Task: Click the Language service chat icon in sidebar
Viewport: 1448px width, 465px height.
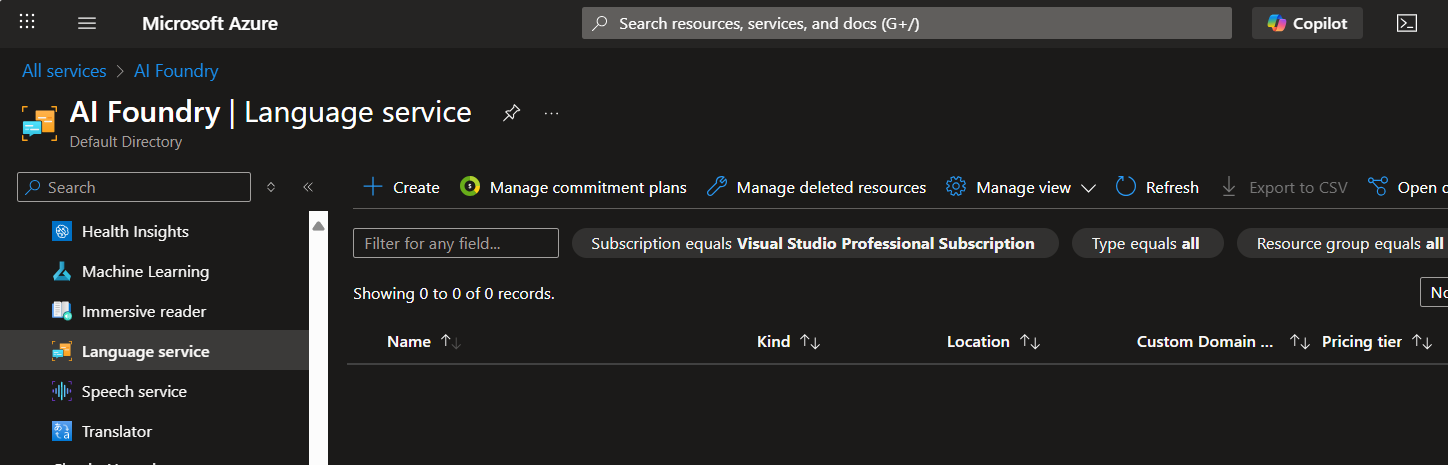Action: click(62, 351)
